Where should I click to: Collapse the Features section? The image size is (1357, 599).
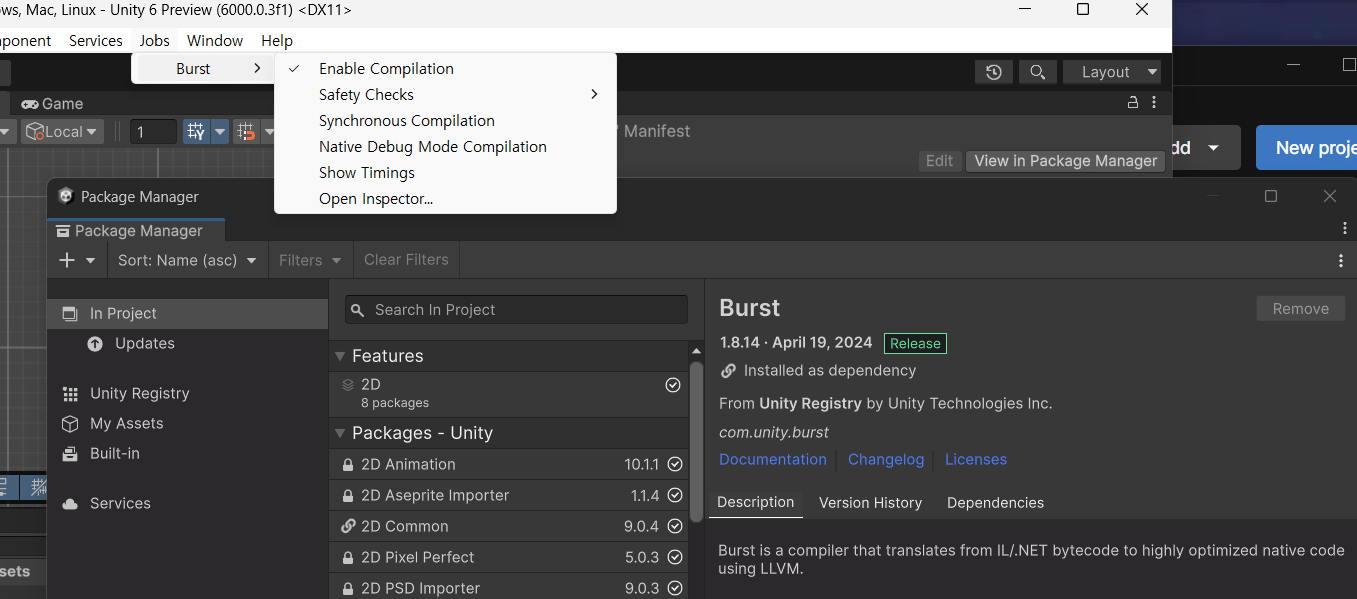pyautogui.click(x=340, y=356)
